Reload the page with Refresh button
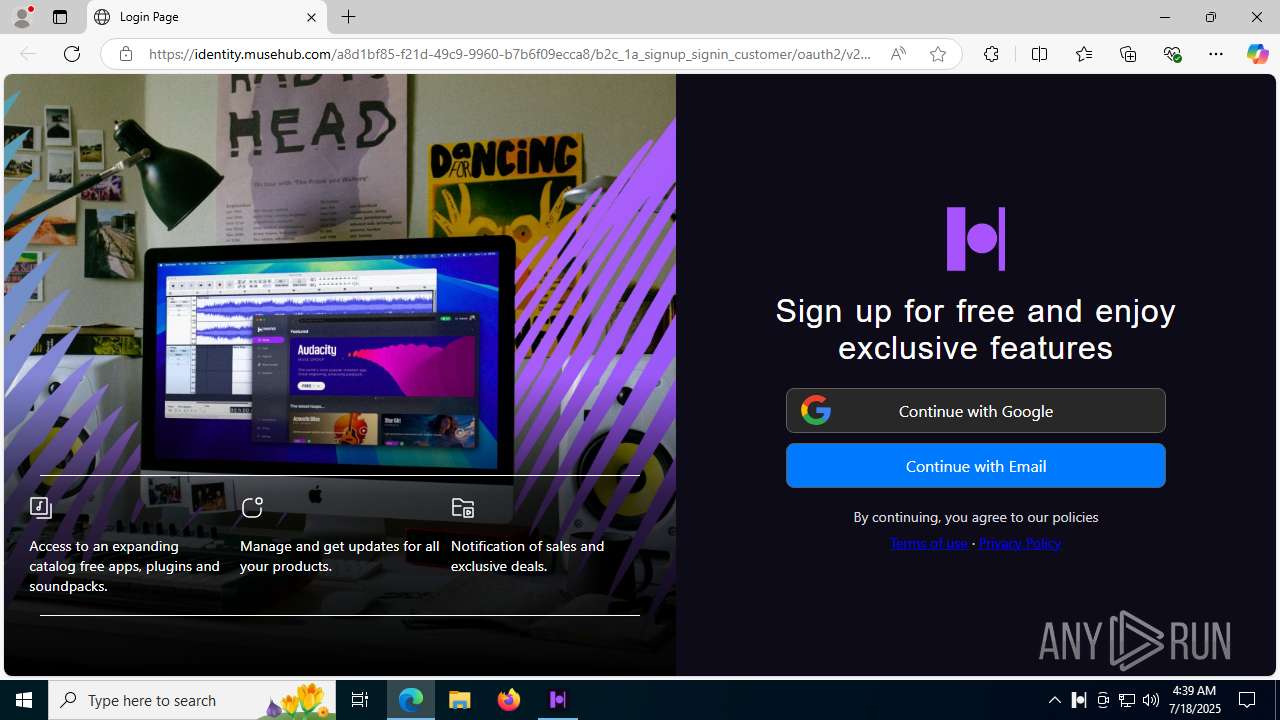The width and height of the screenshot is (1280, 720). click(x=72, y=54)
